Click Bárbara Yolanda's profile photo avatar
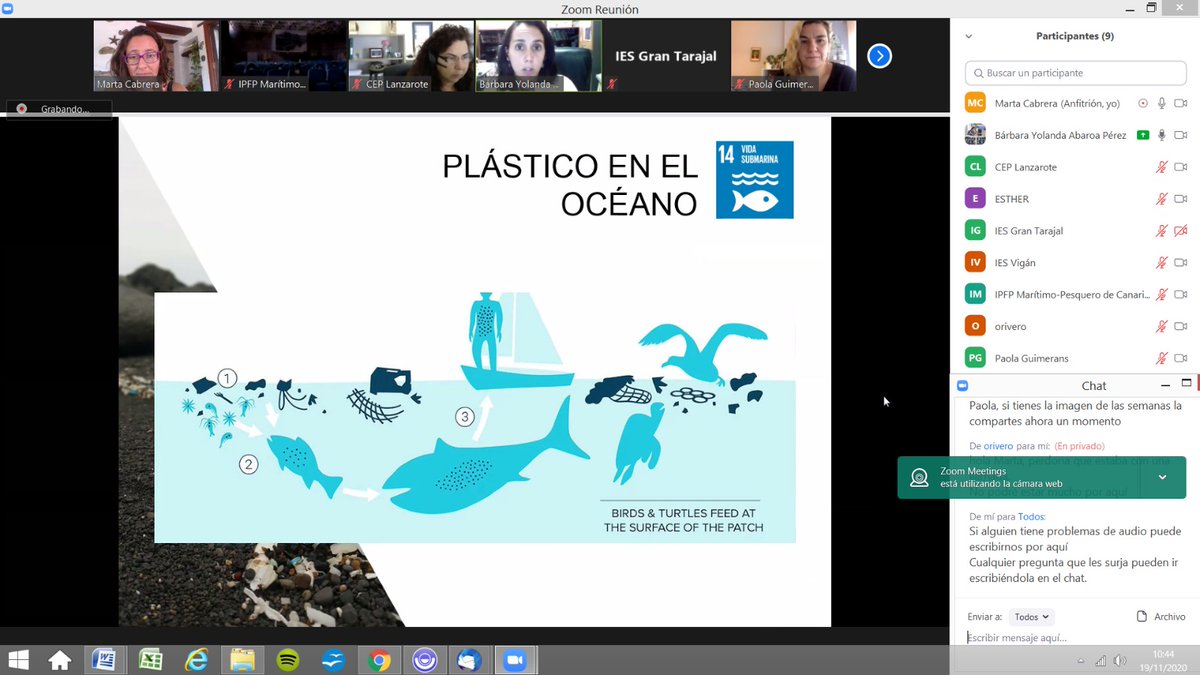This screenshot has width=1200, height=675. (x=976, y=135)
